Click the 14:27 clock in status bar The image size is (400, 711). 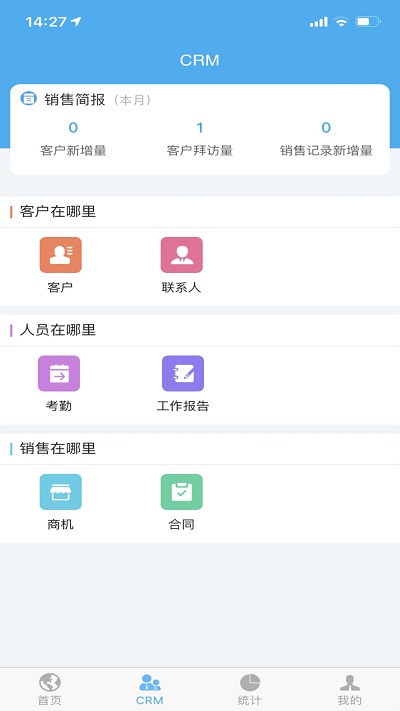pyautogui.click(x=47, y=22)
